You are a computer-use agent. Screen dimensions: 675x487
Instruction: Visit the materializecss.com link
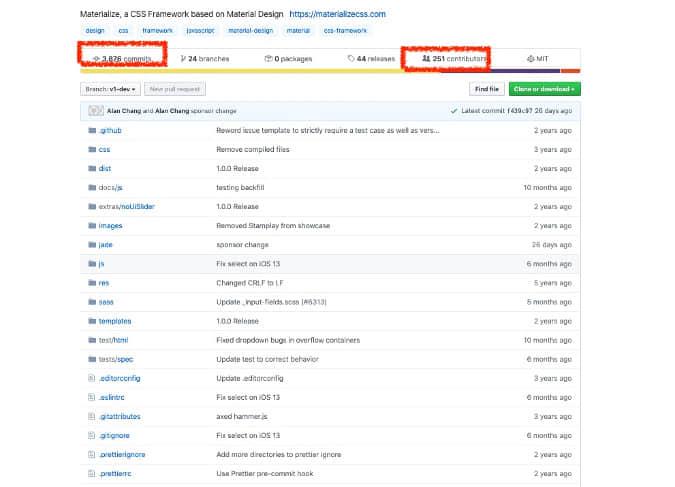coord(337,14)
